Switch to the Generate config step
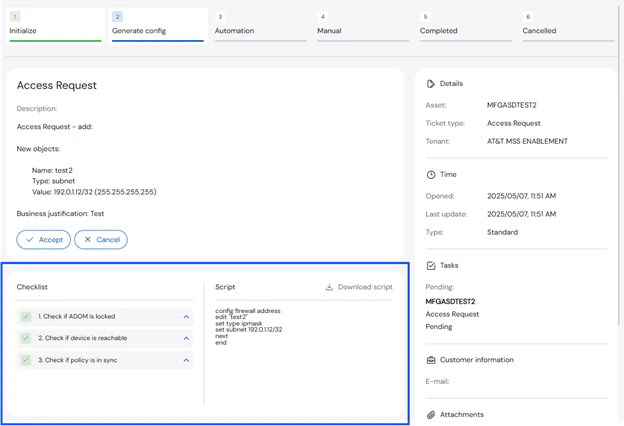This screenshot has height=426, width=624. [x=158, y=26]
